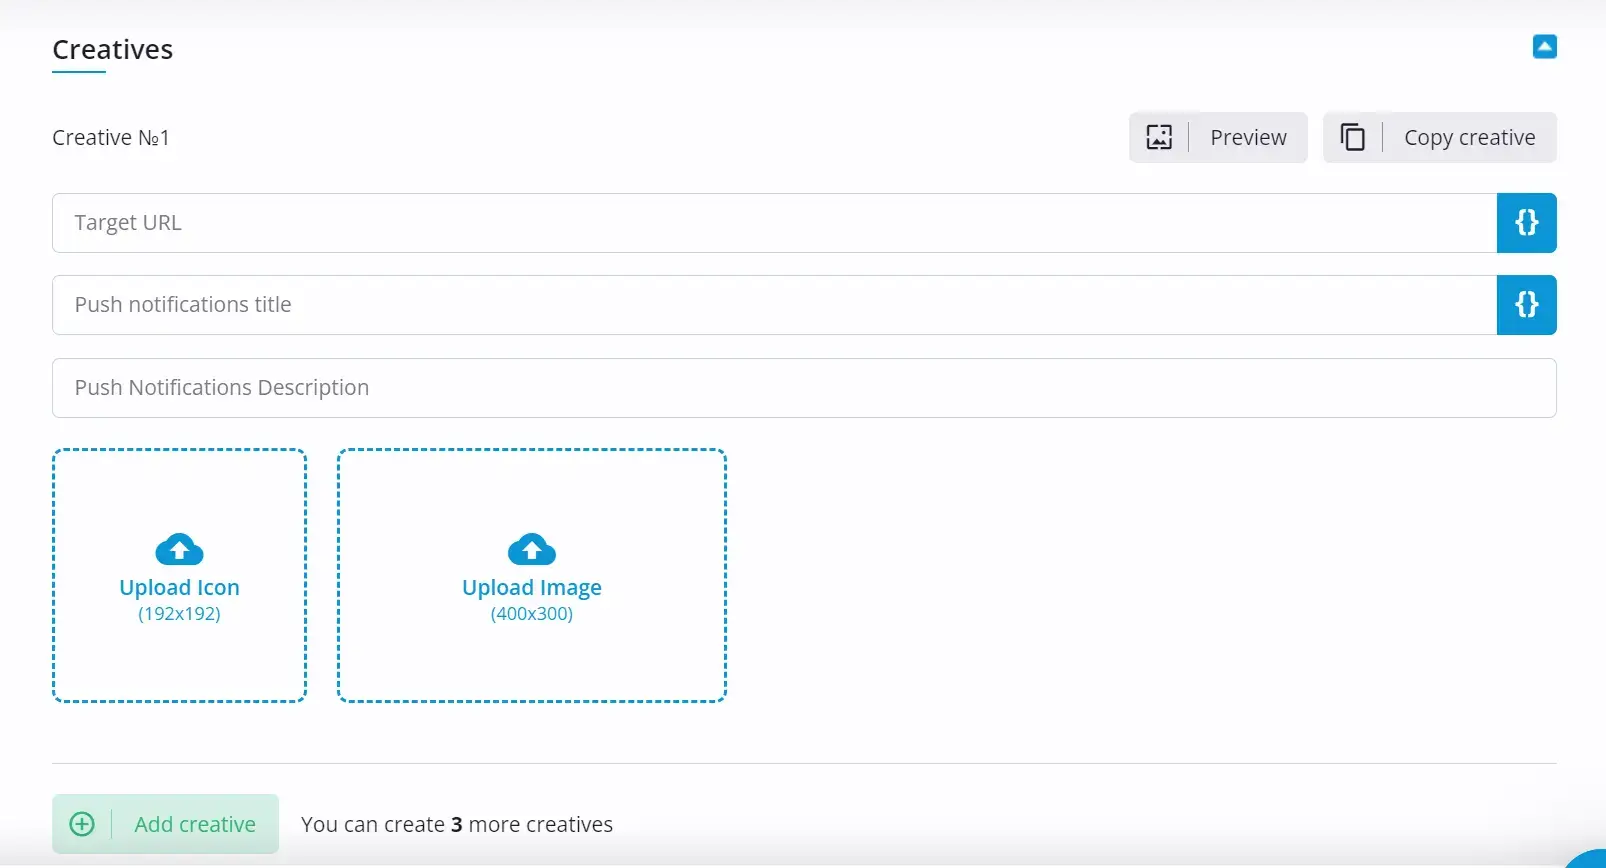The width and height of the screenshot is (1606, 868).
Task: Click the Preview image icon
Action: (x=1159, y=137)
